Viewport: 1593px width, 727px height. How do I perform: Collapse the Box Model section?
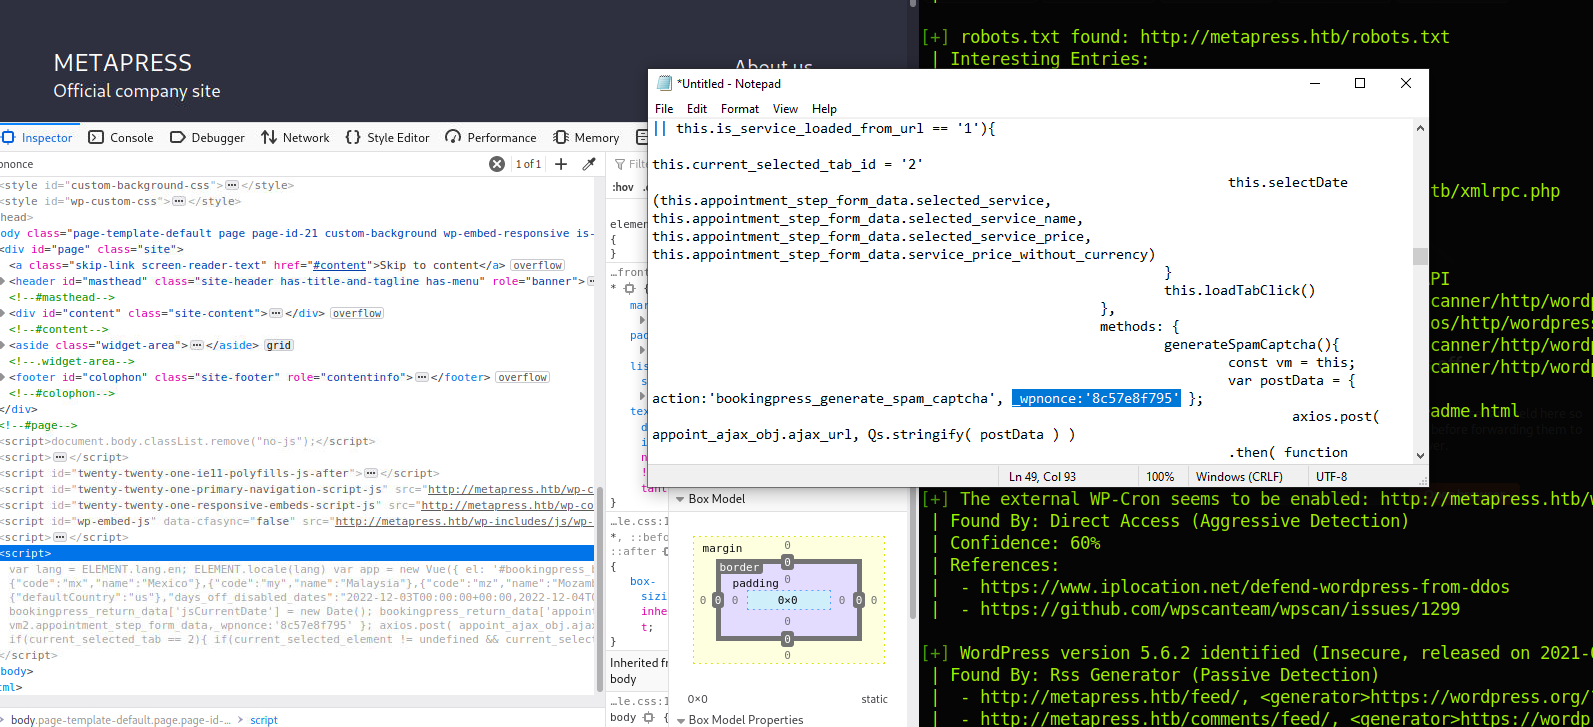pyautogui.click(x=680, y=499)
